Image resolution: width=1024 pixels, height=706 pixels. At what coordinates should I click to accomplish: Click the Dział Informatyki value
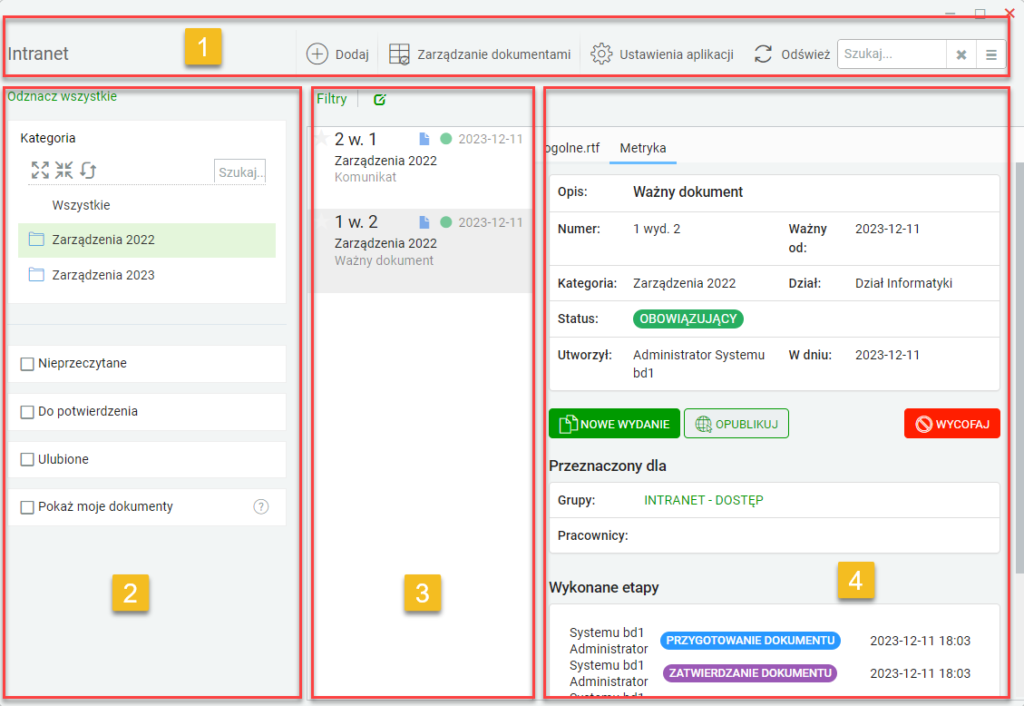904,283
